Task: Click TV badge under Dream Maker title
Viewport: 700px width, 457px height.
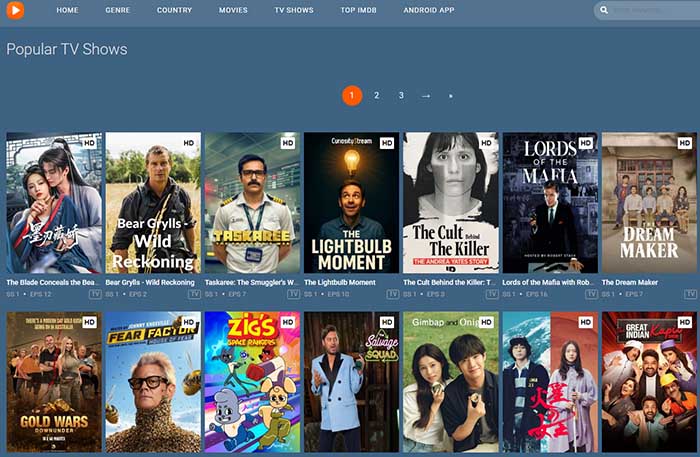Action: [x=690, y=294]
